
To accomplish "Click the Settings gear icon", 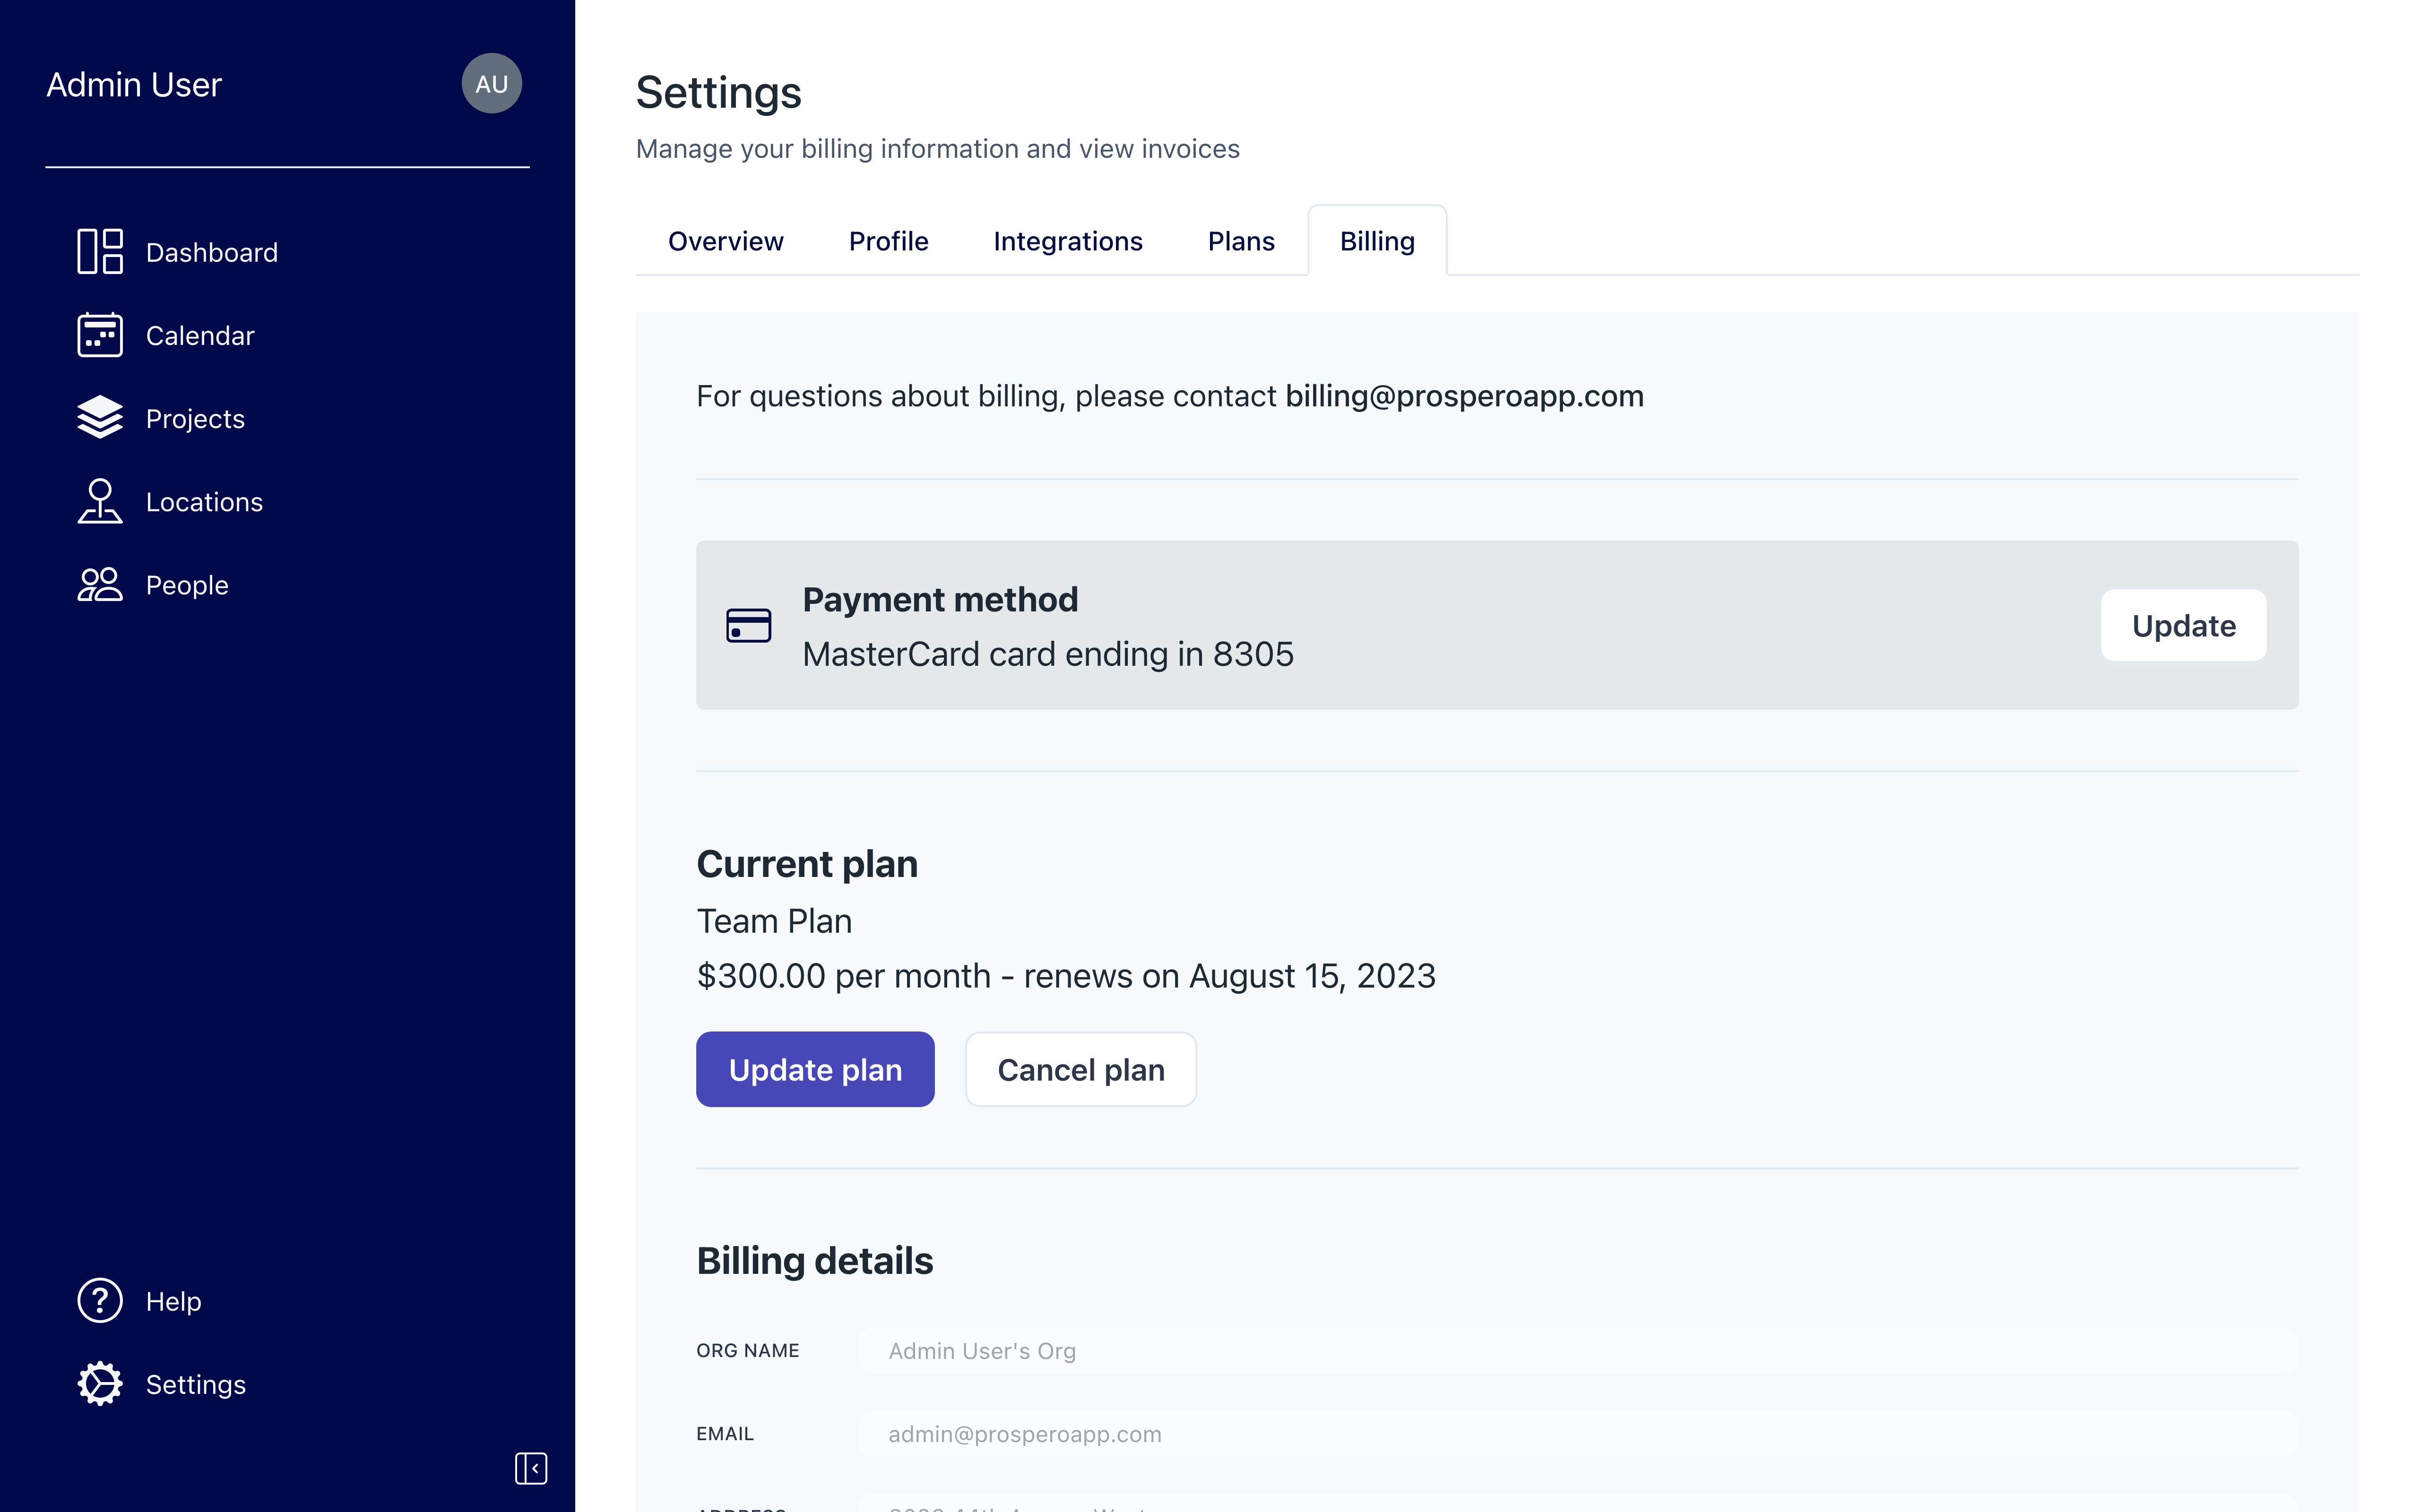I will (x=100, y=1383).
